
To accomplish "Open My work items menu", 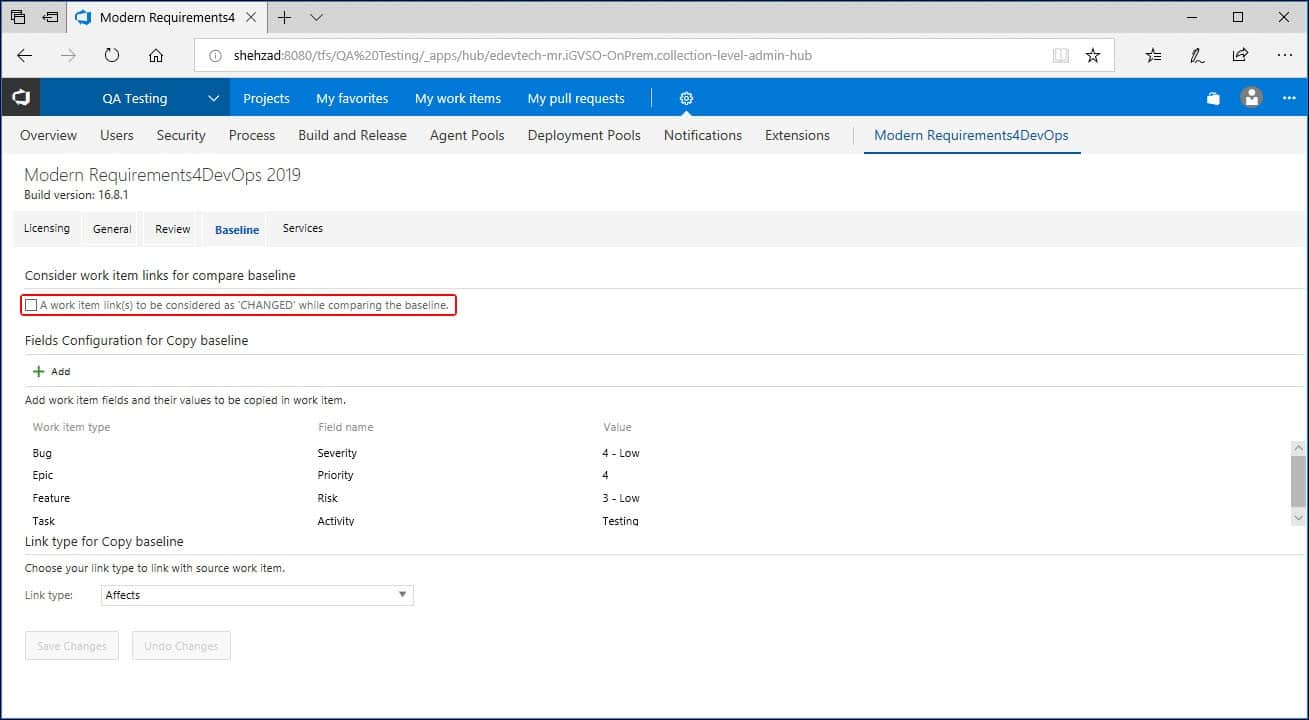I will (458, 98).
